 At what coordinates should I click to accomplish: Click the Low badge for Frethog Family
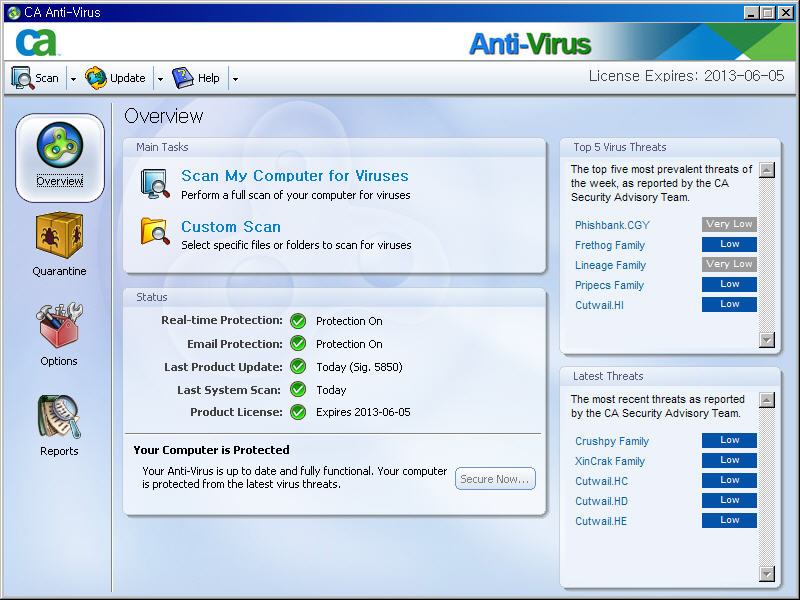tap(729, 244)
